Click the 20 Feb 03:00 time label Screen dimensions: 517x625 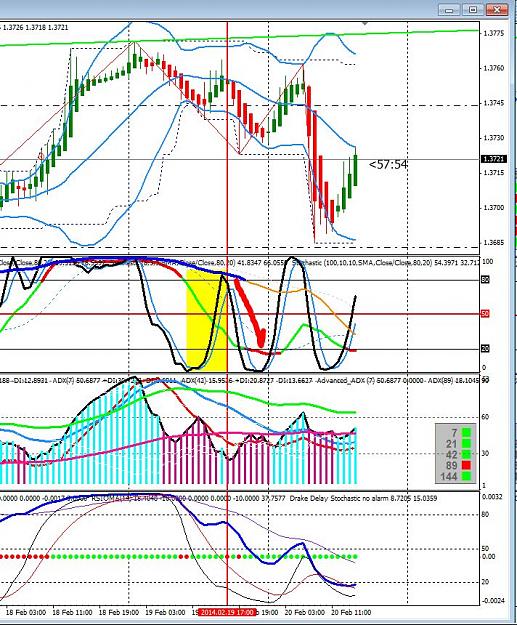click(x=305, y=612)
